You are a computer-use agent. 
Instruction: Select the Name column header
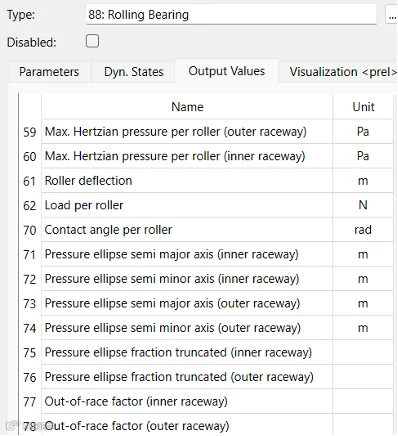(x=187, y=107)
